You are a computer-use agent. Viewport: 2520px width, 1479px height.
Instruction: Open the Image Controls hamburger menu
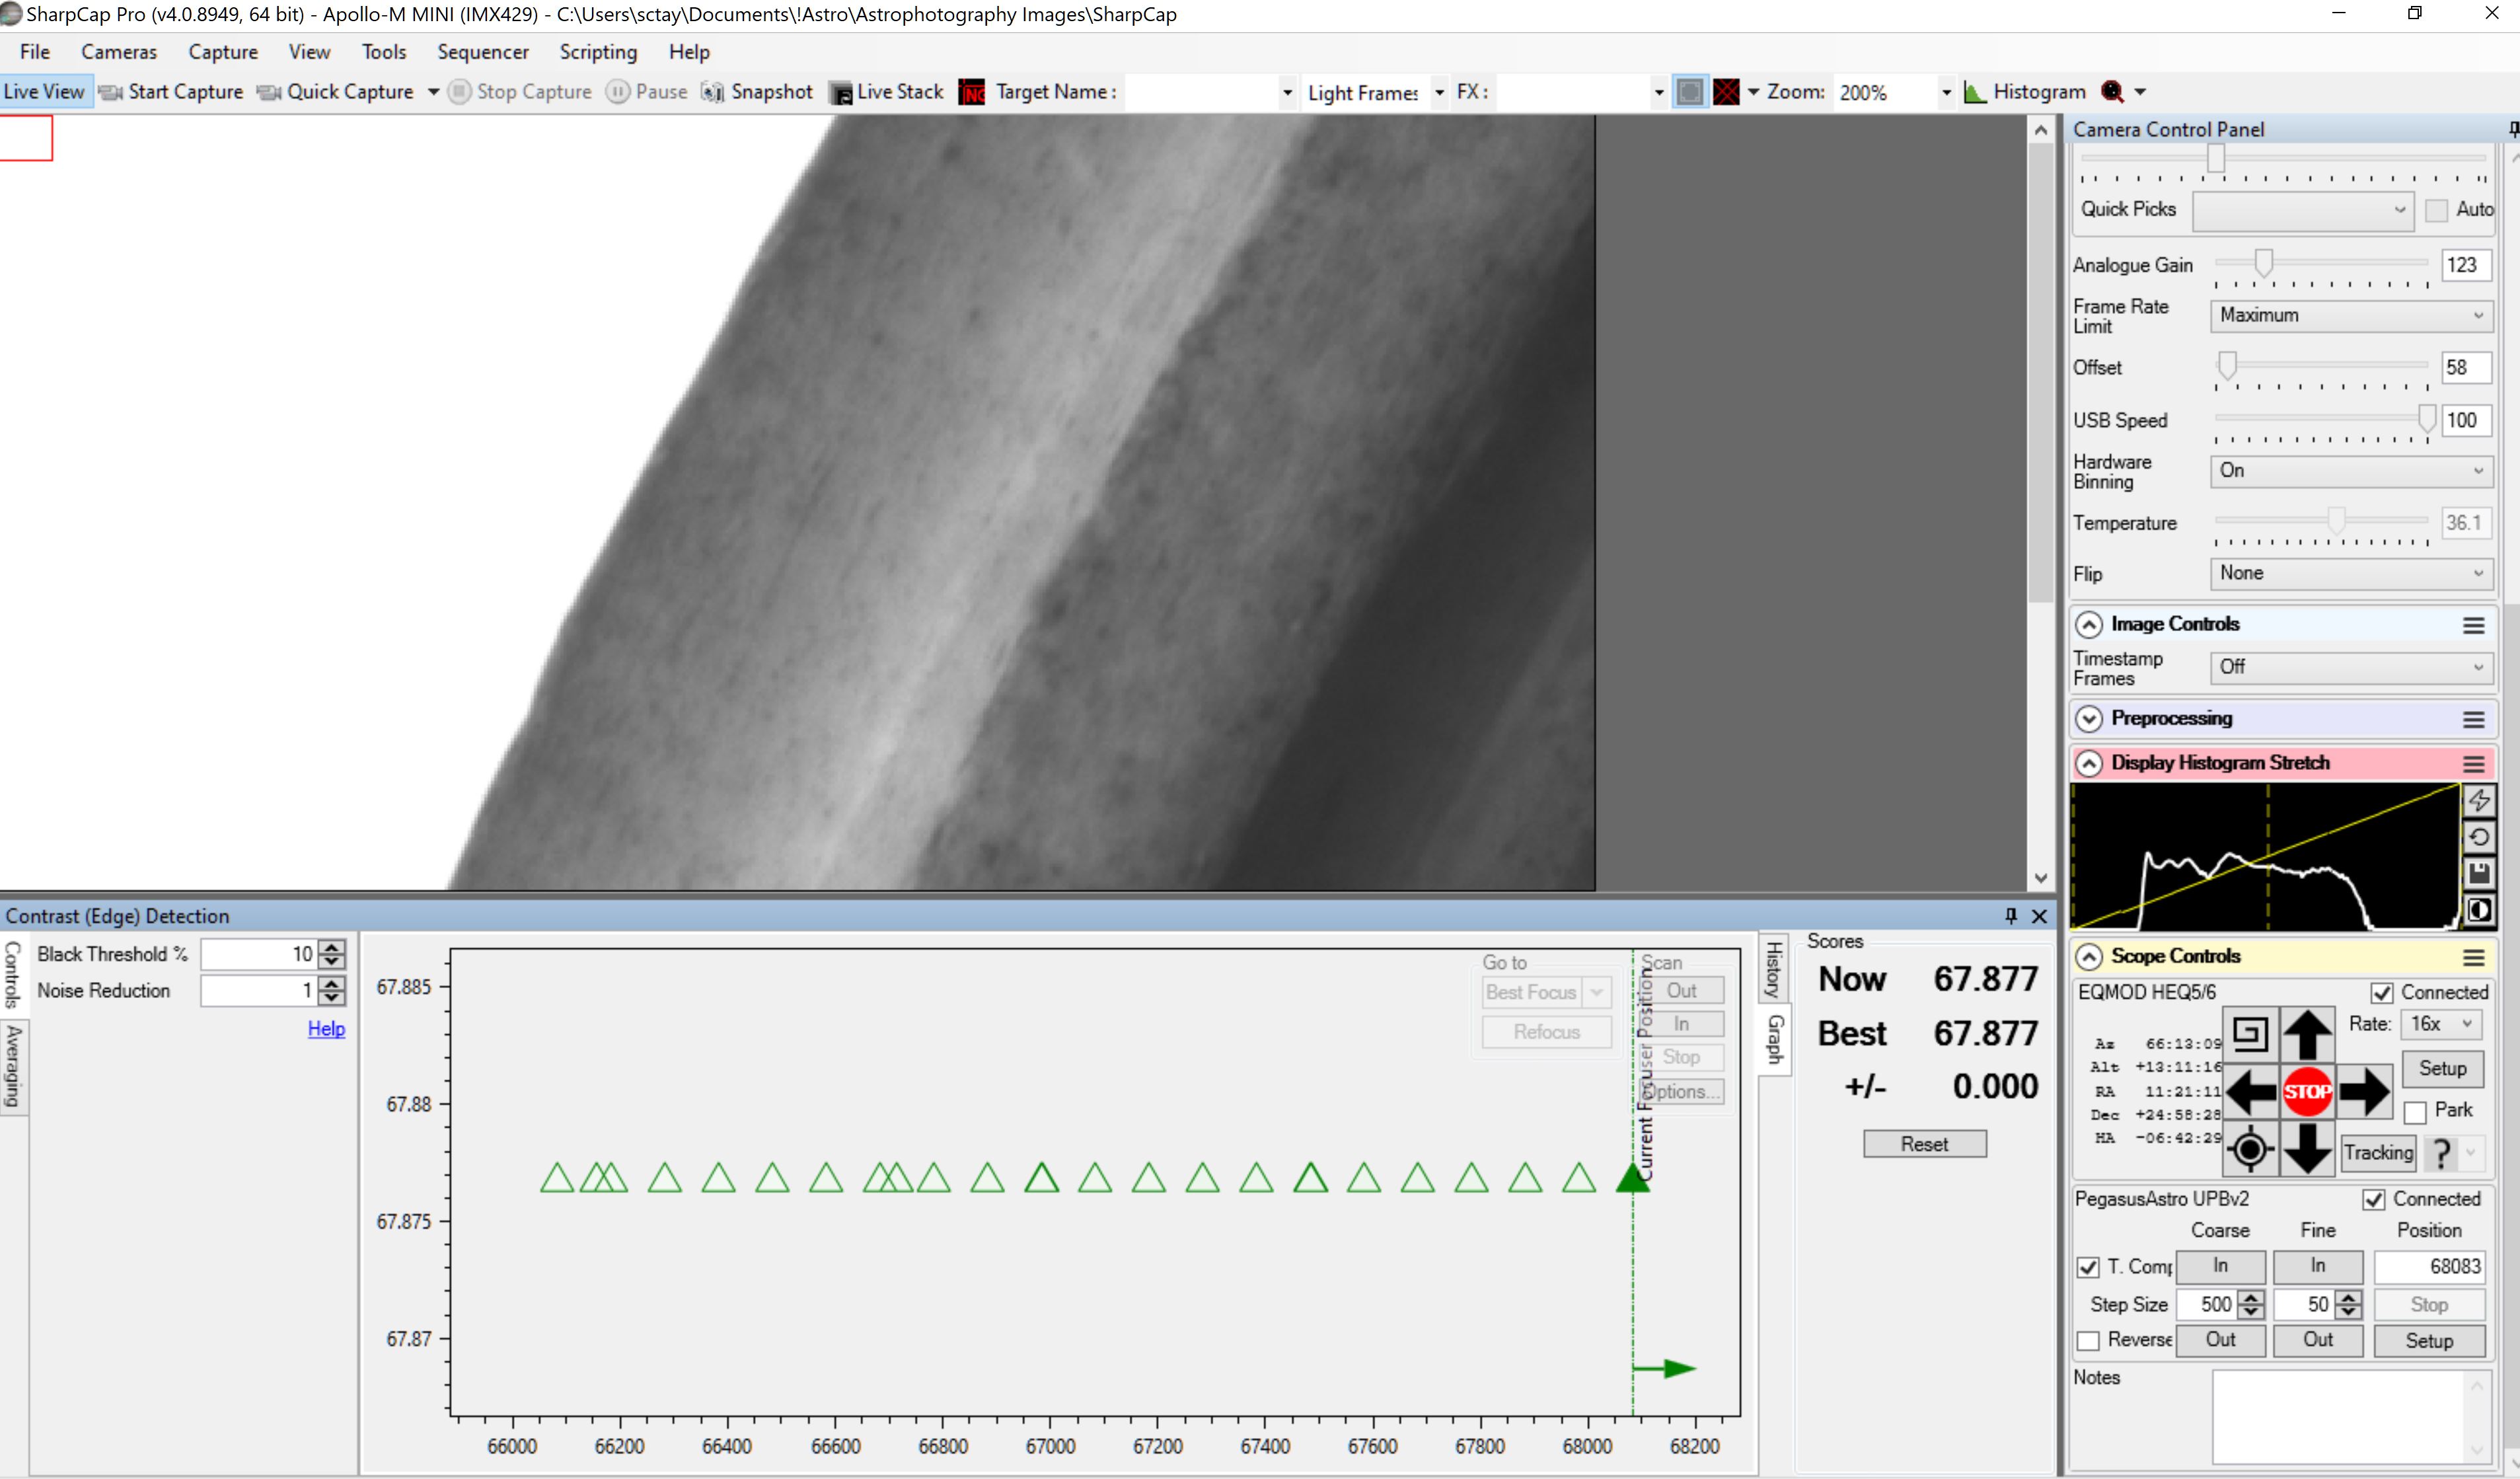click(x=2474, y=625)
